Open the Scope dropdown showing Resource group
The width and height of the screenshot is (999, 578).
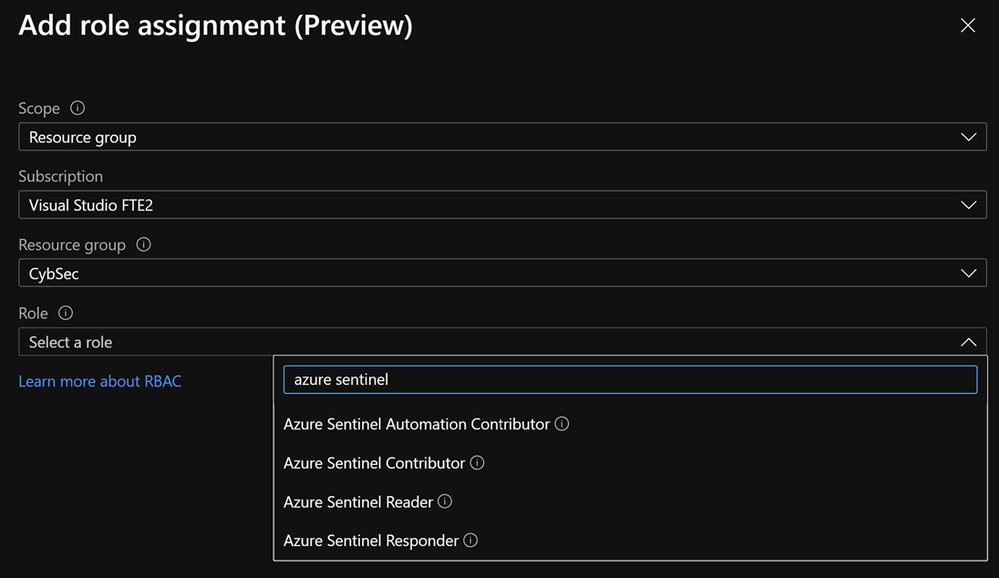[x=500, y=137]
